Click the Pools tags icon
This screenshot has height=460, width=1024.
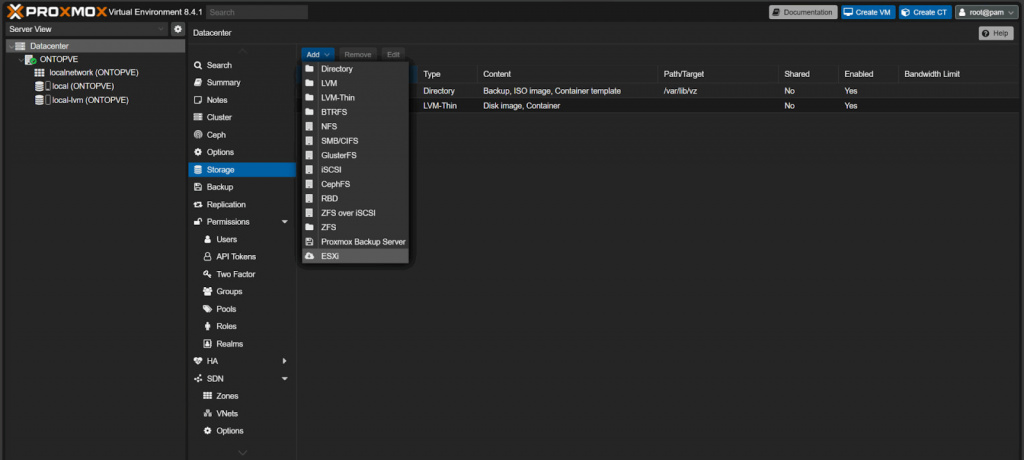208,309
